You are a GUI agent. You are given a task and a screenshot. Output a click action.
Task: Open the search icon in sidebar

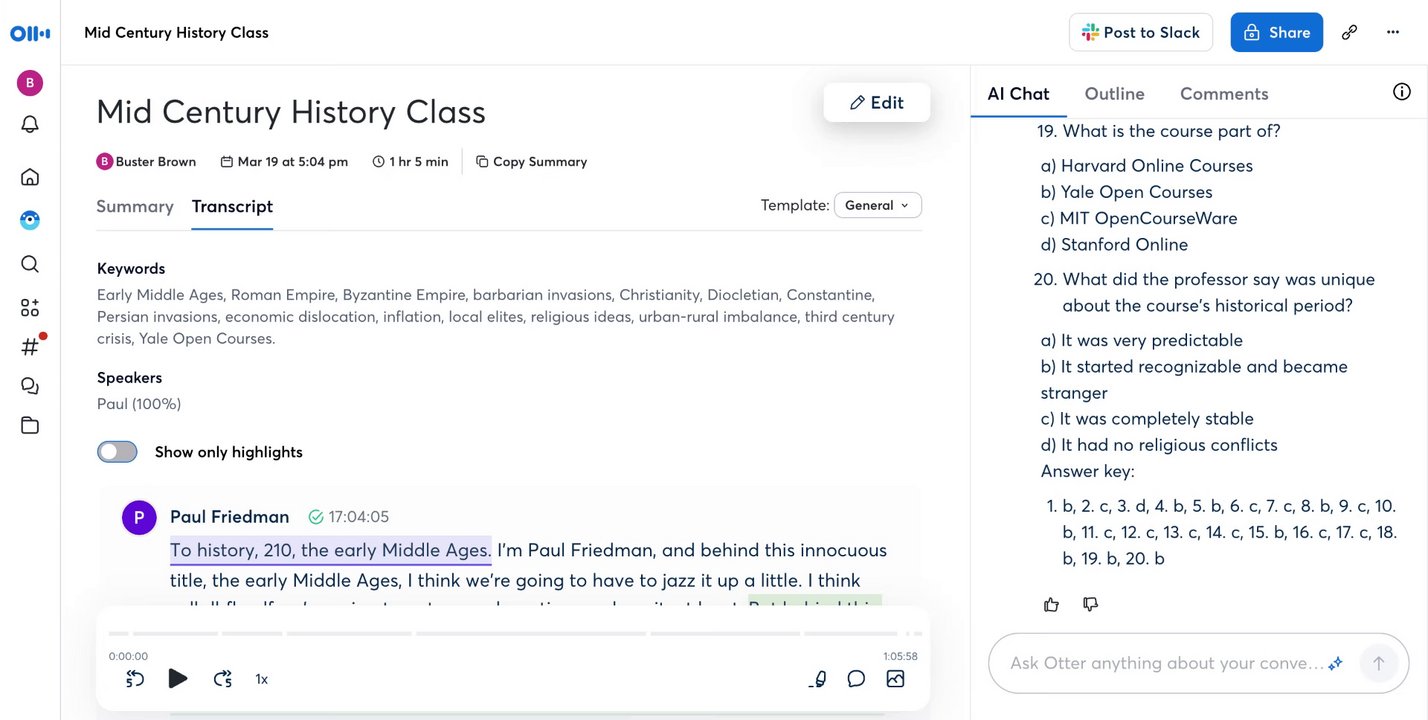coord(30,264)
